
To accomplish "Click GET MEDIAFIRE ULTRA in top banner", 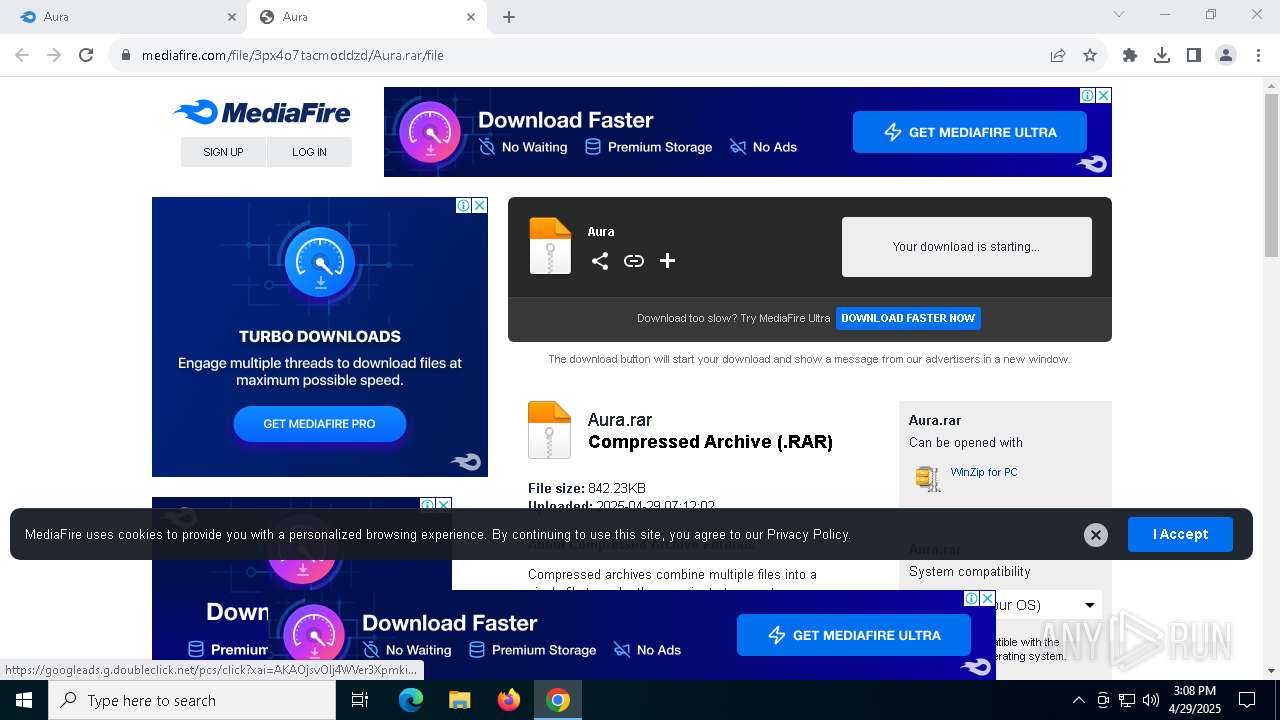I will point(970,132).
